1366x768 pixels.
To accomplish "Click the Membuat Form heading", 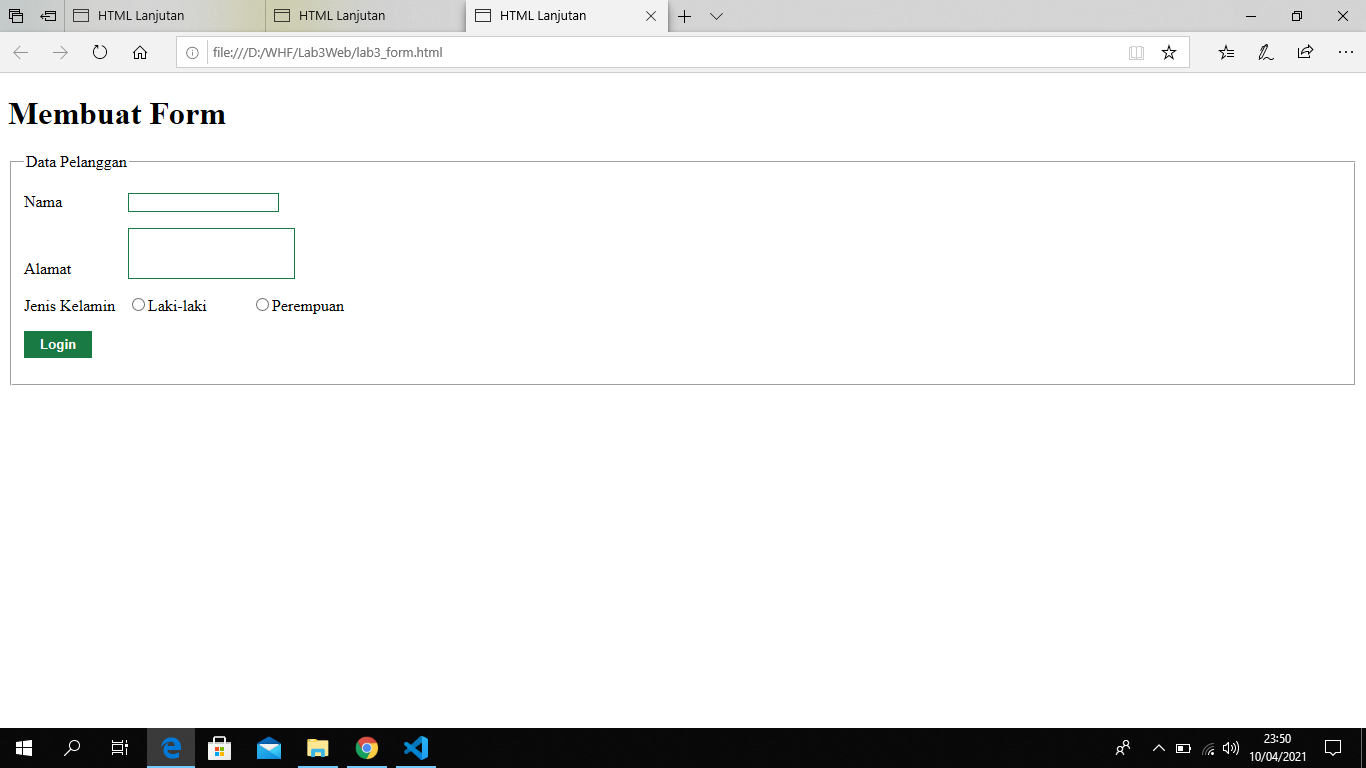I will pyautogui.click(x=117, y=114).
